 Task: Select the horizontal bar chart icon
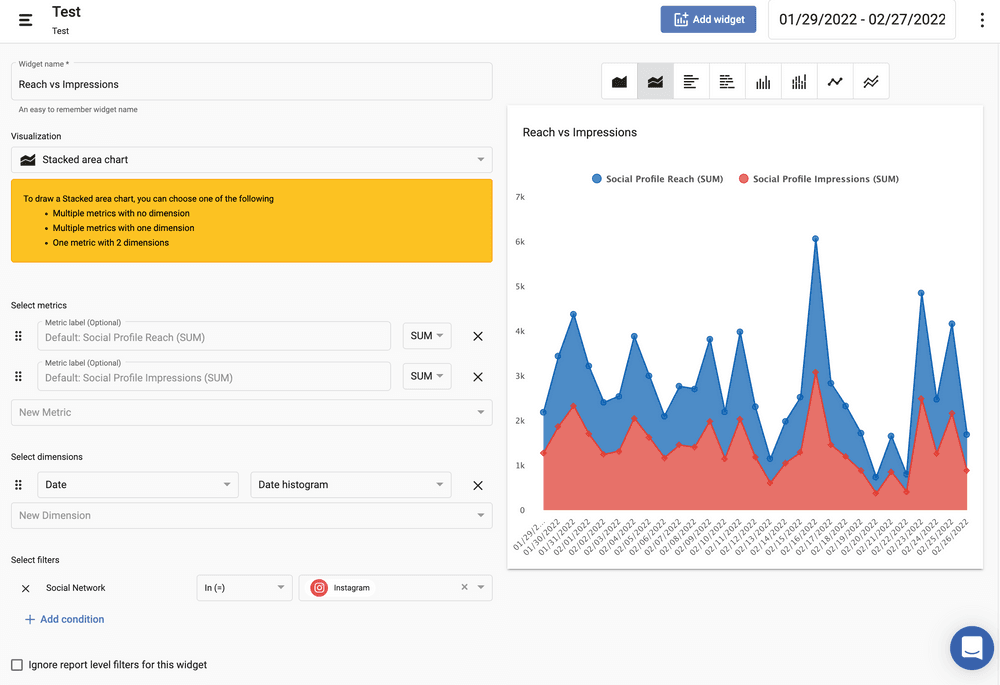[x=691, y=82]
